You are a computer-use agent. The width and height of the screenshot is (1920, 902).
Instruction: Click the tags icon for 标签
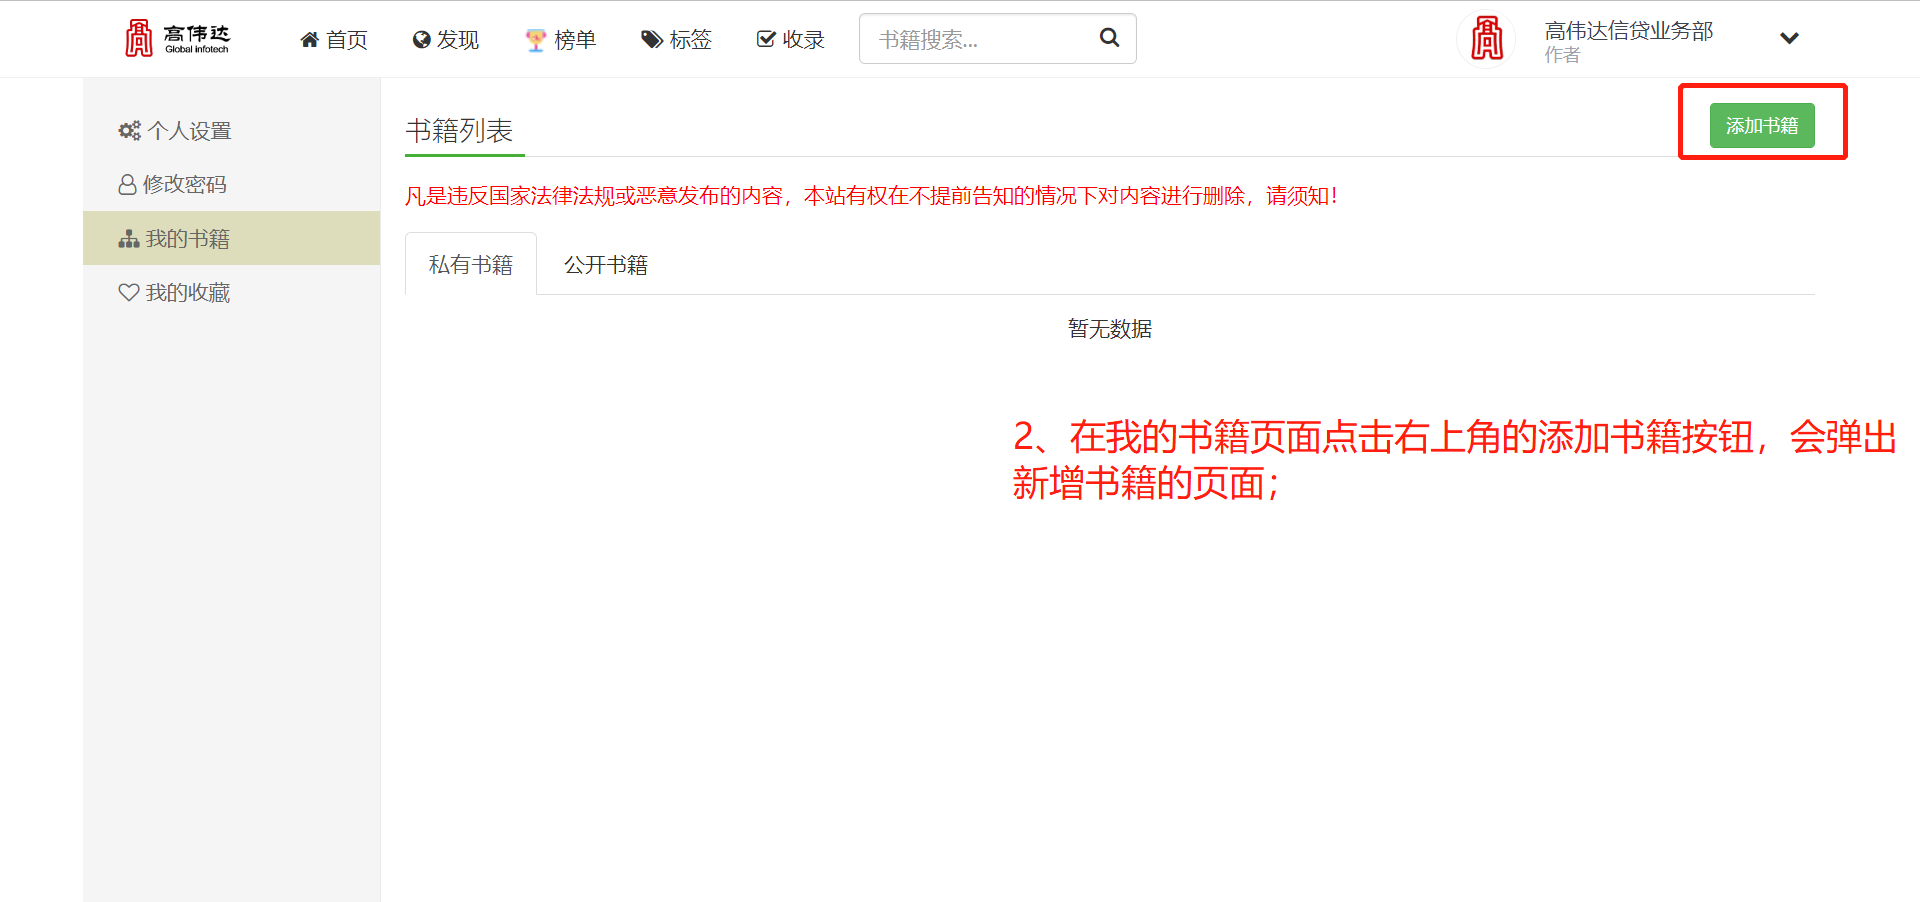(652, 40)
